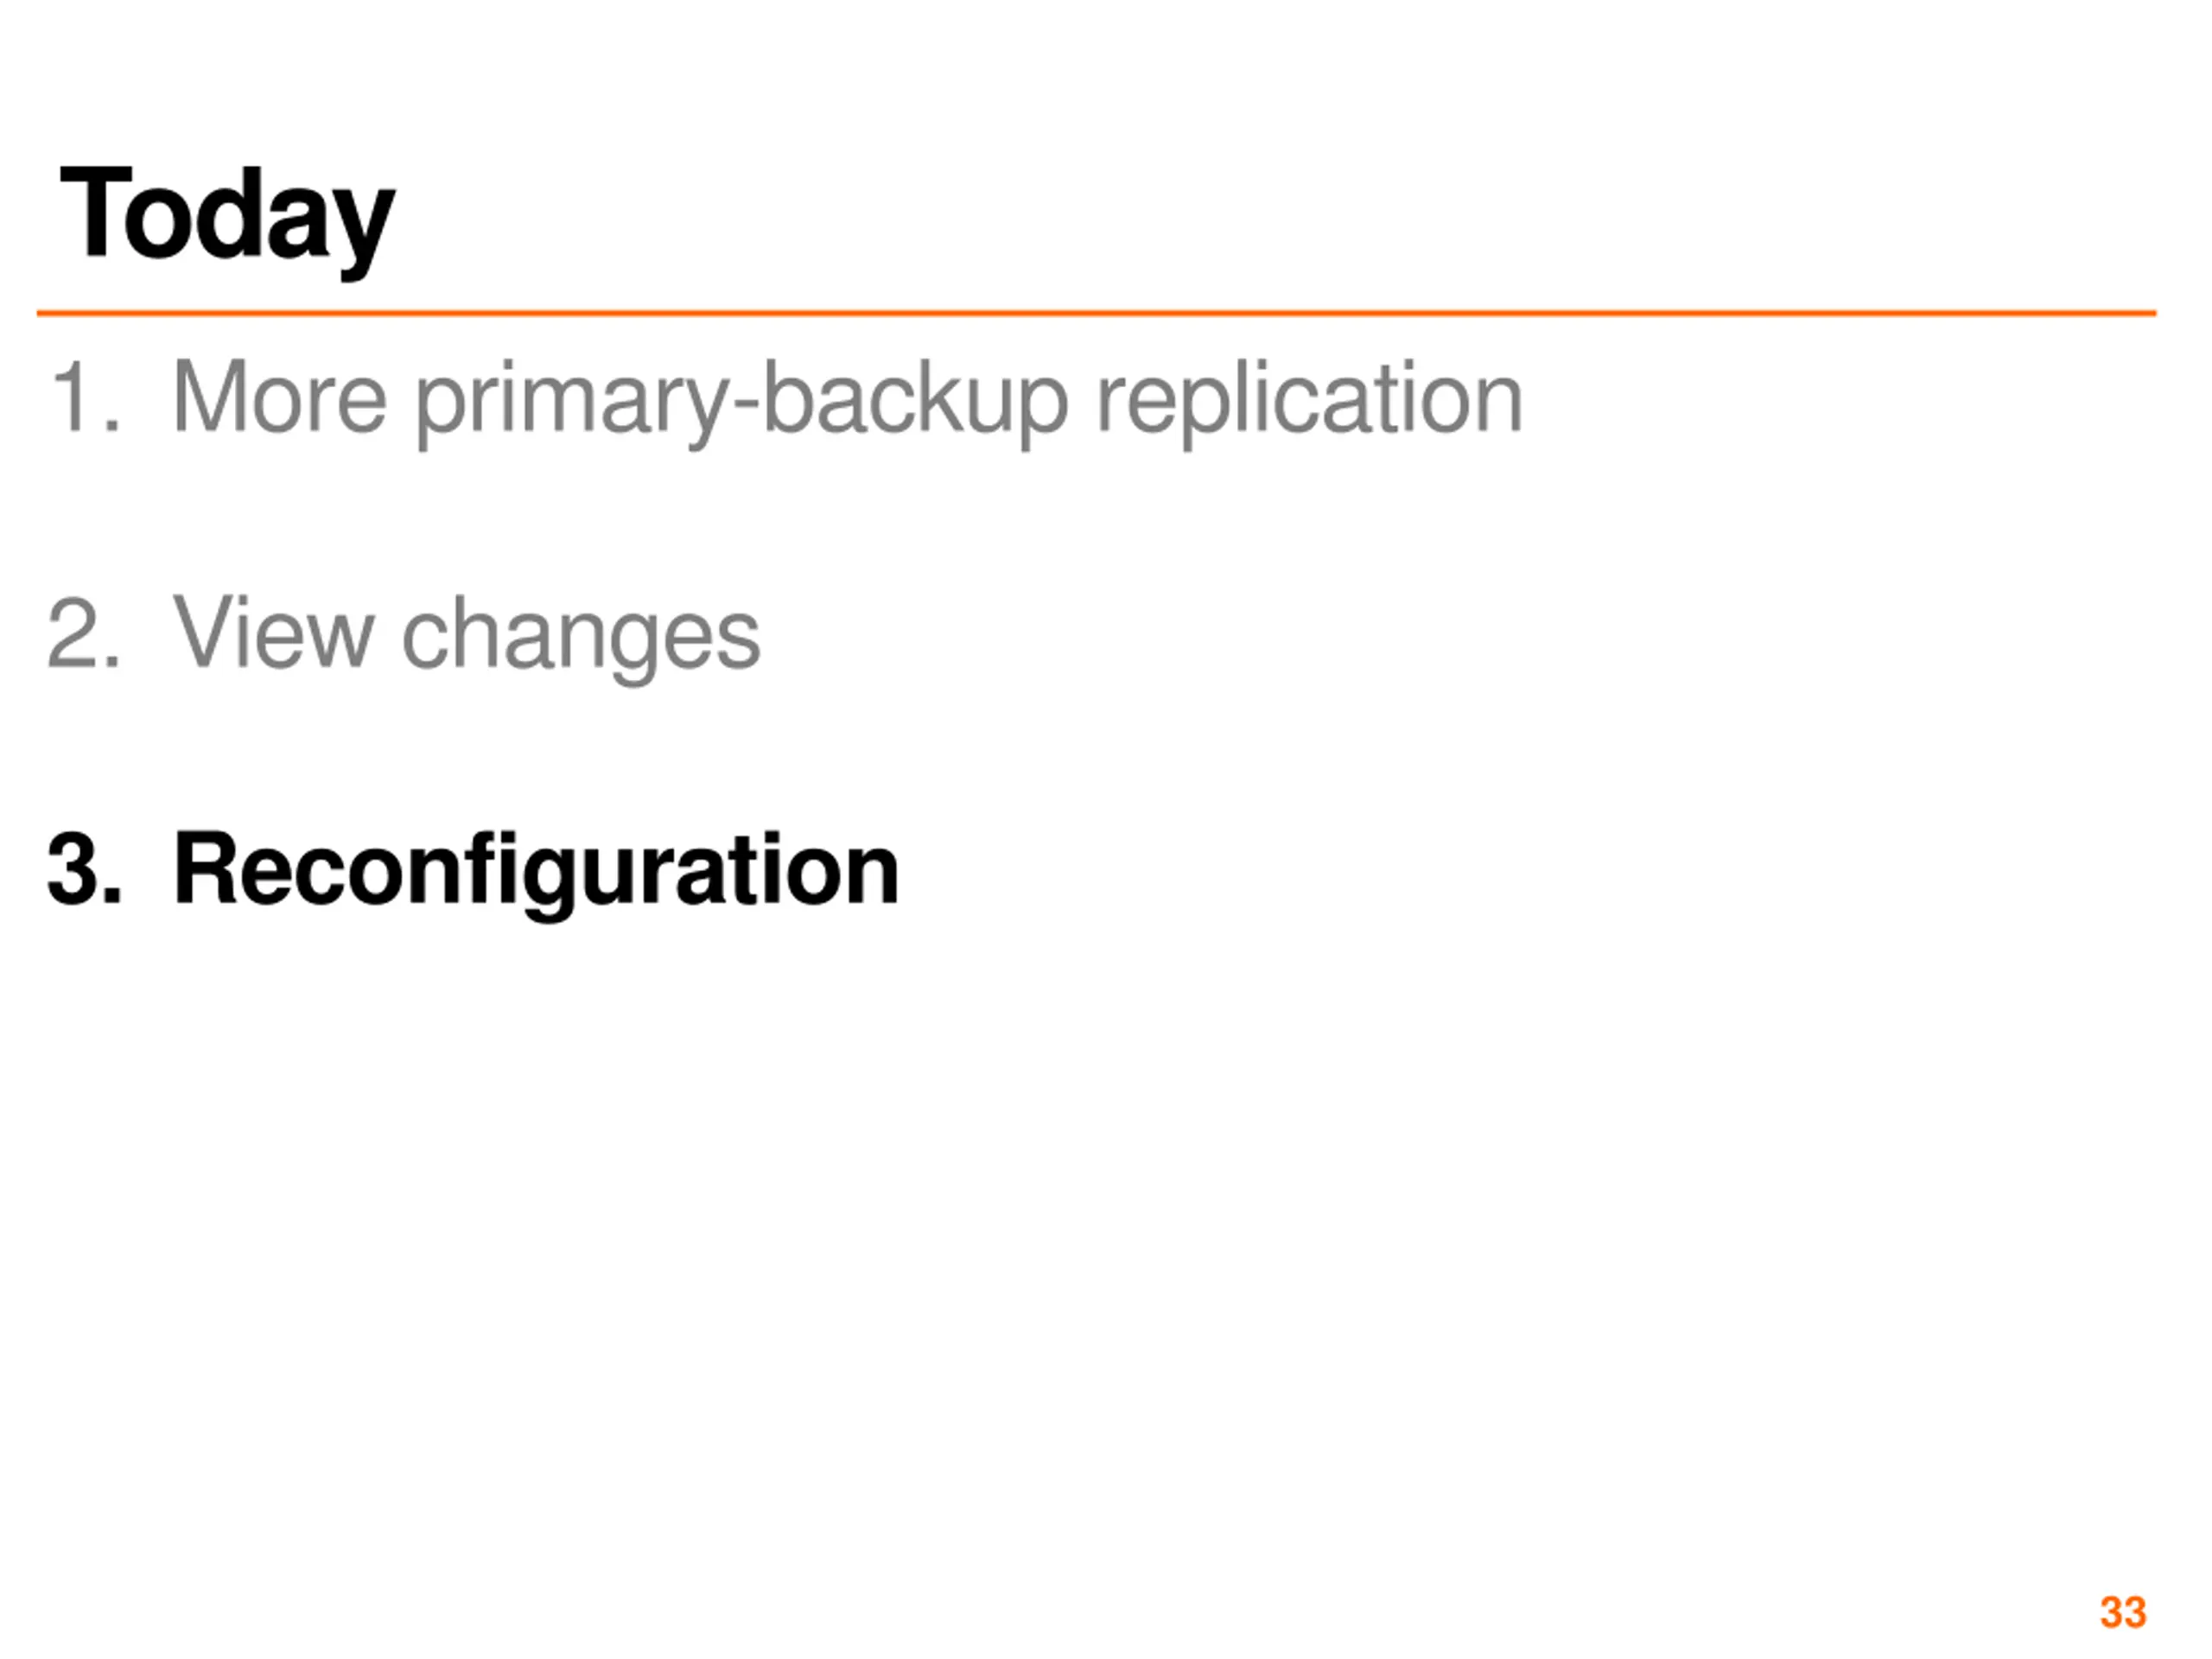
Task: Click the orange slide number 33
Action: [2123, 1613]
